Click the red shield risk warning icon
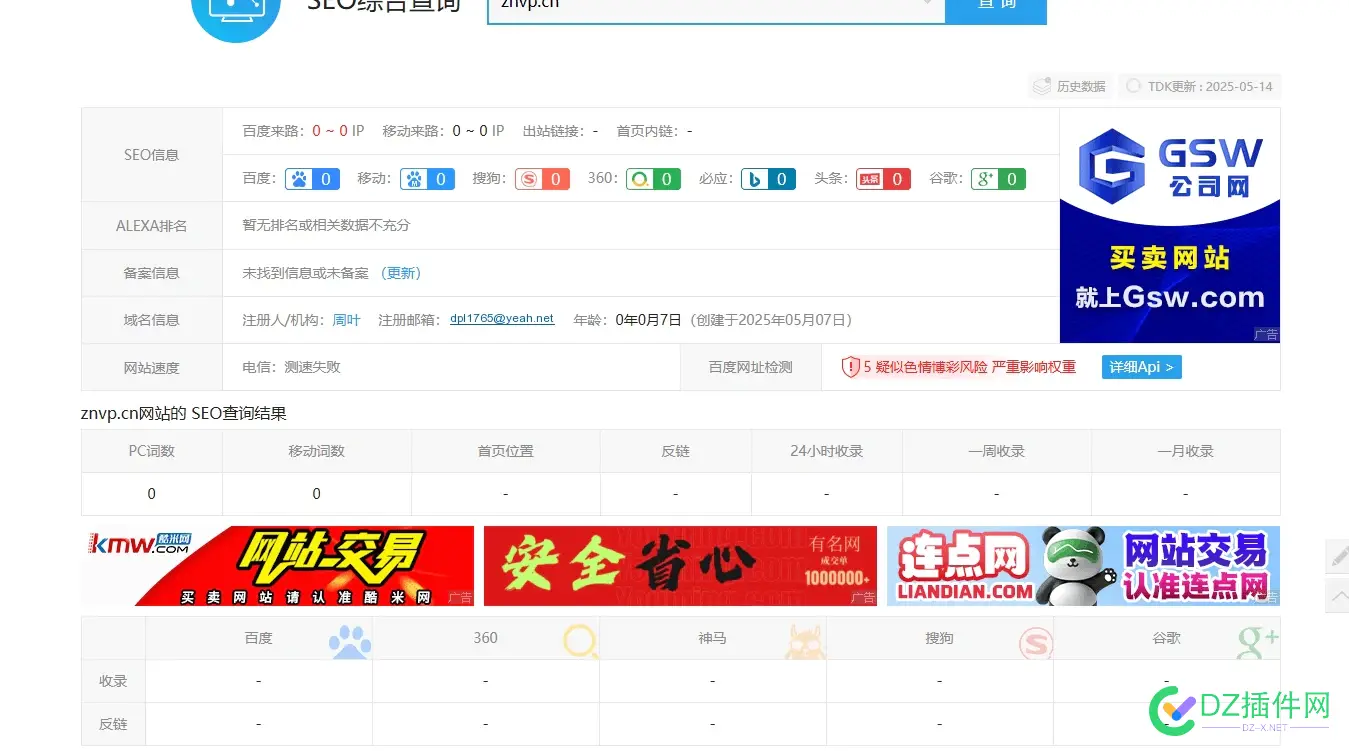This screenshot has height=751, width=1349. tap(850, 367)
